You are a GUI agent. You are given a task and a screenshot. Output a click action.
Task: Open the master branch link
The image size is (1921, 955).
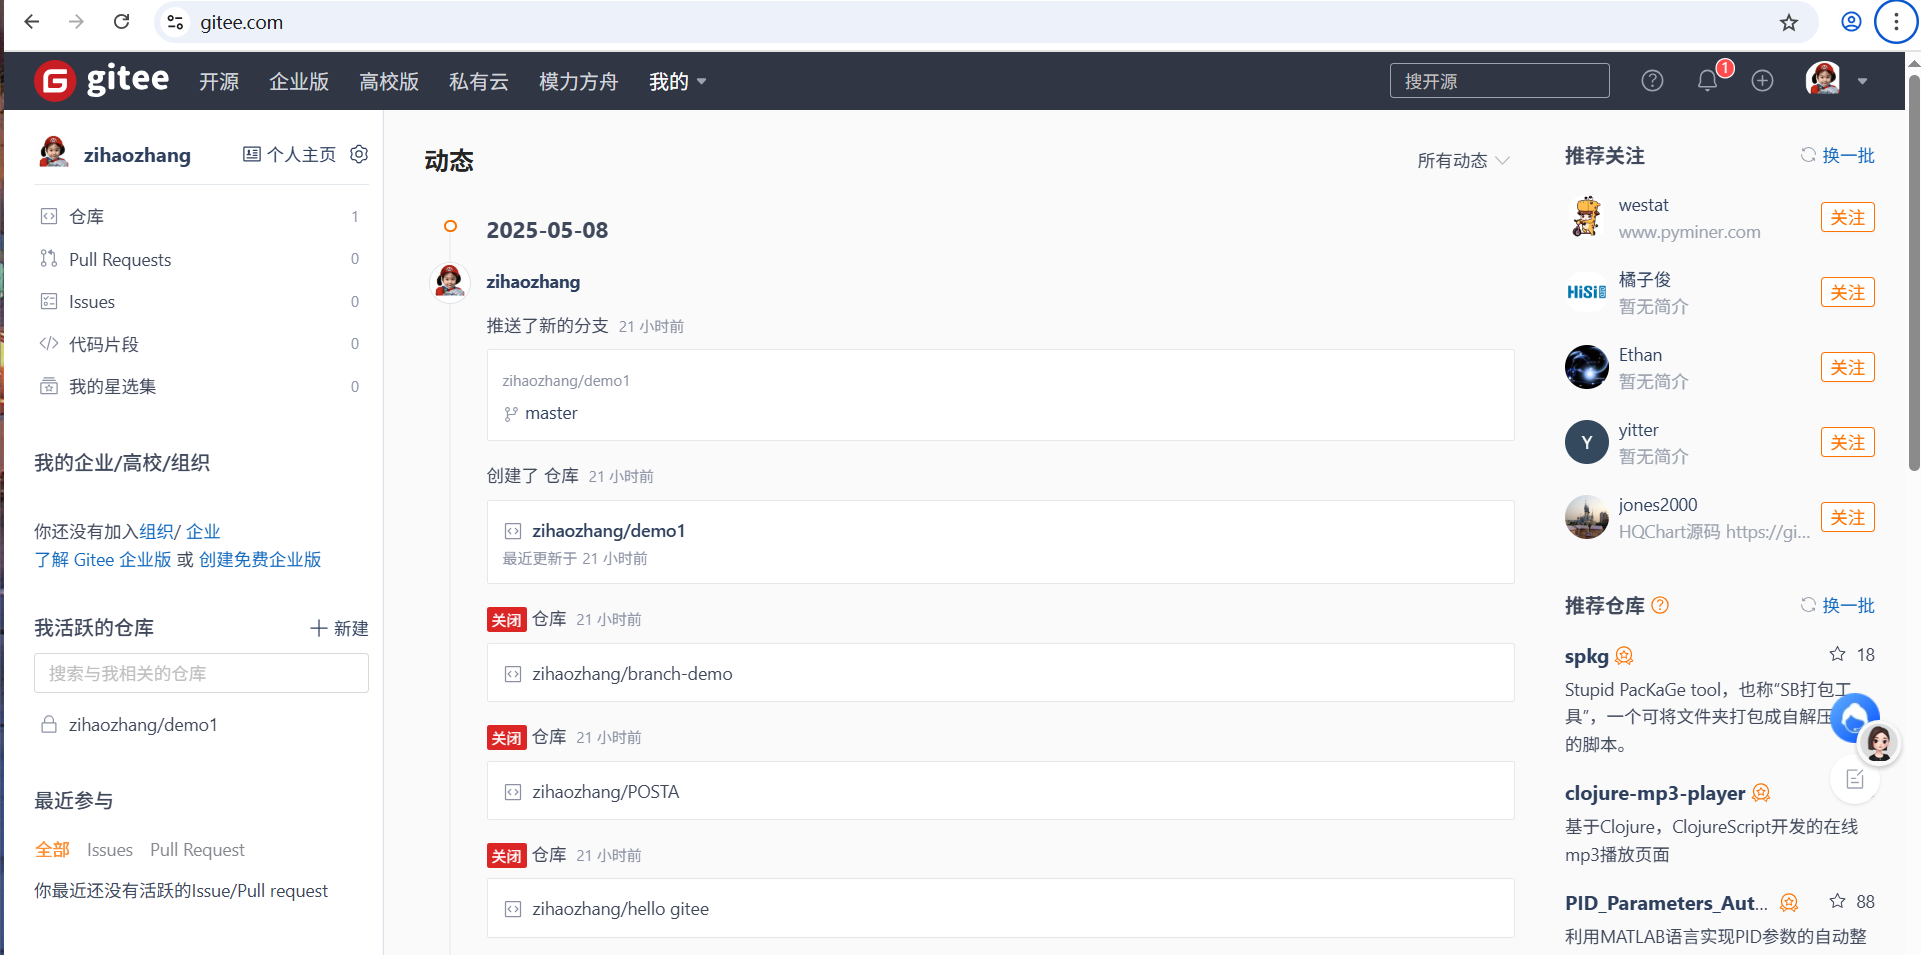click(551, 413)
